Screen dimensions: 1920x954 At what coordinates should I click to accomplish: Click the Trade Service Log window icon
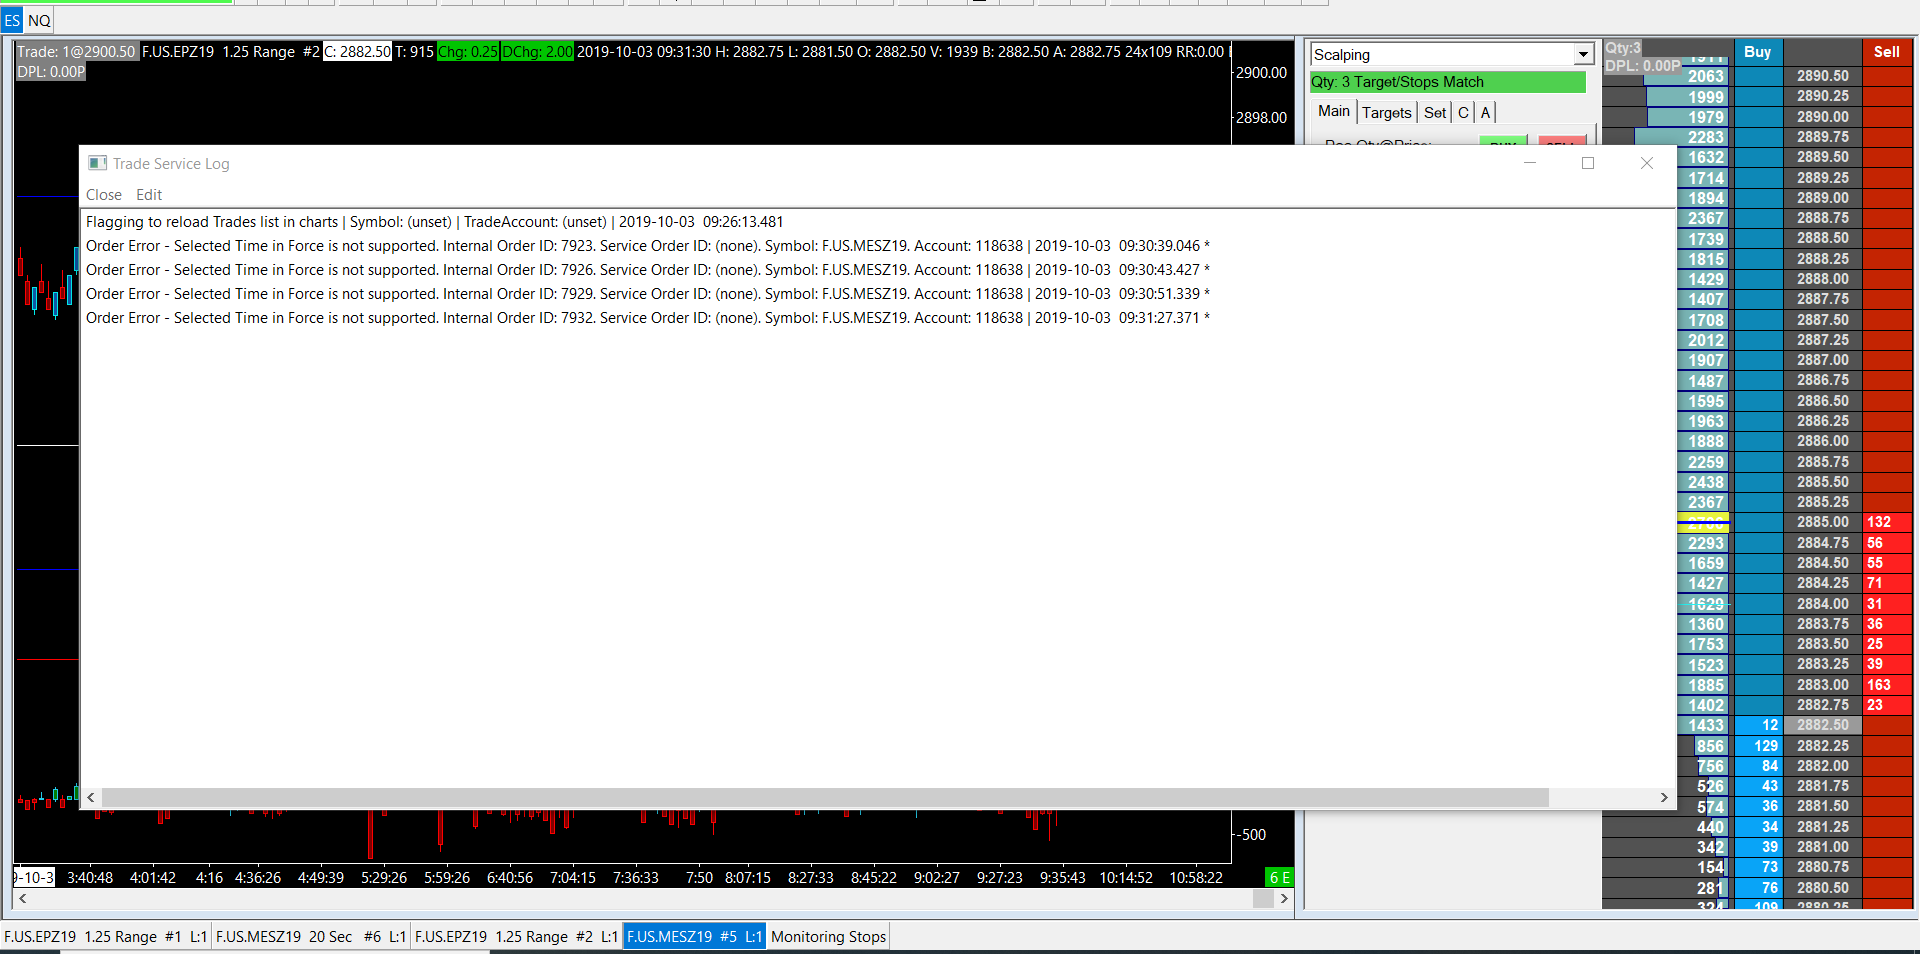click(97, 163)
